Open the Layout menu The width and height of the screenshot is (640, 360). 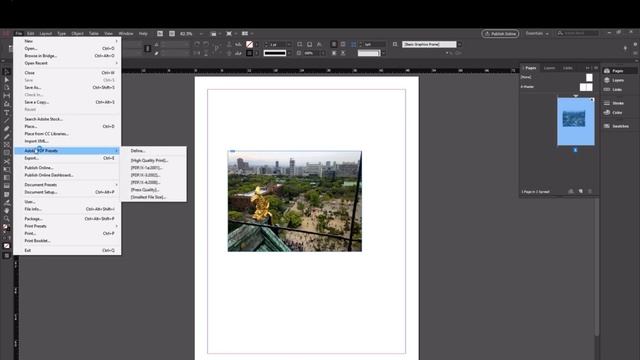46,33
